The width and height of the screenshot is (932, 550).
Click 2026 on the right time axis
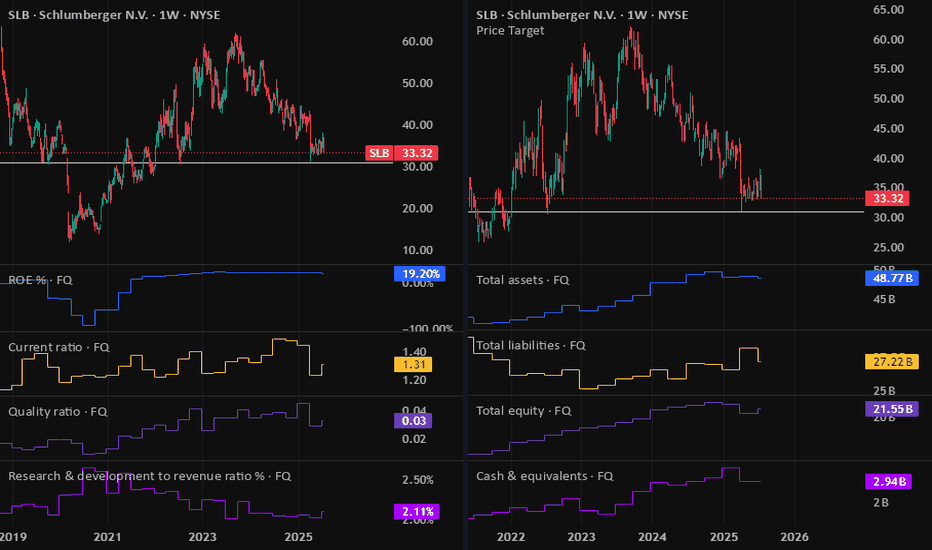pos(794,537)
